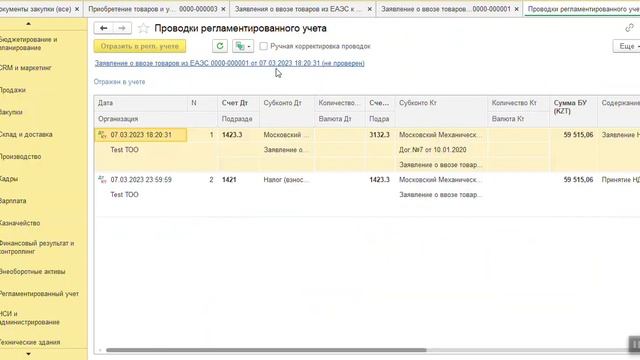The height and width of the screenshot is (360, 640).
Task: Click debit account '1423.3' in row 1
Action: (x=232, y=135)
